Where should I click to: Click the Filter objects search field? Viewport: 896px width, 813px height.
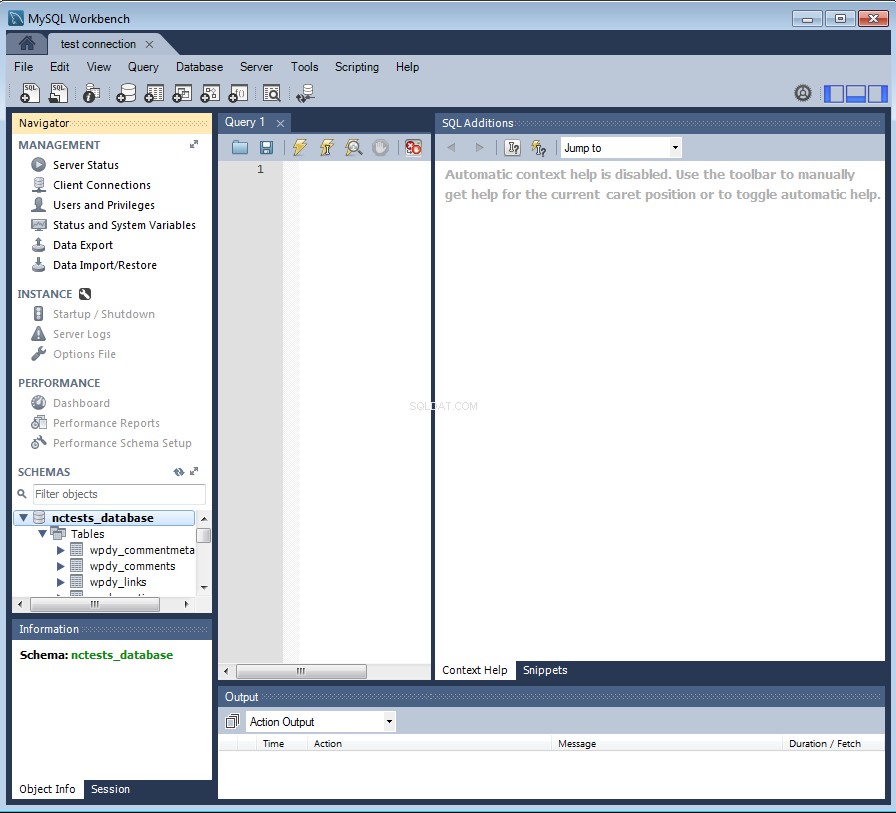tap(119, 494)
